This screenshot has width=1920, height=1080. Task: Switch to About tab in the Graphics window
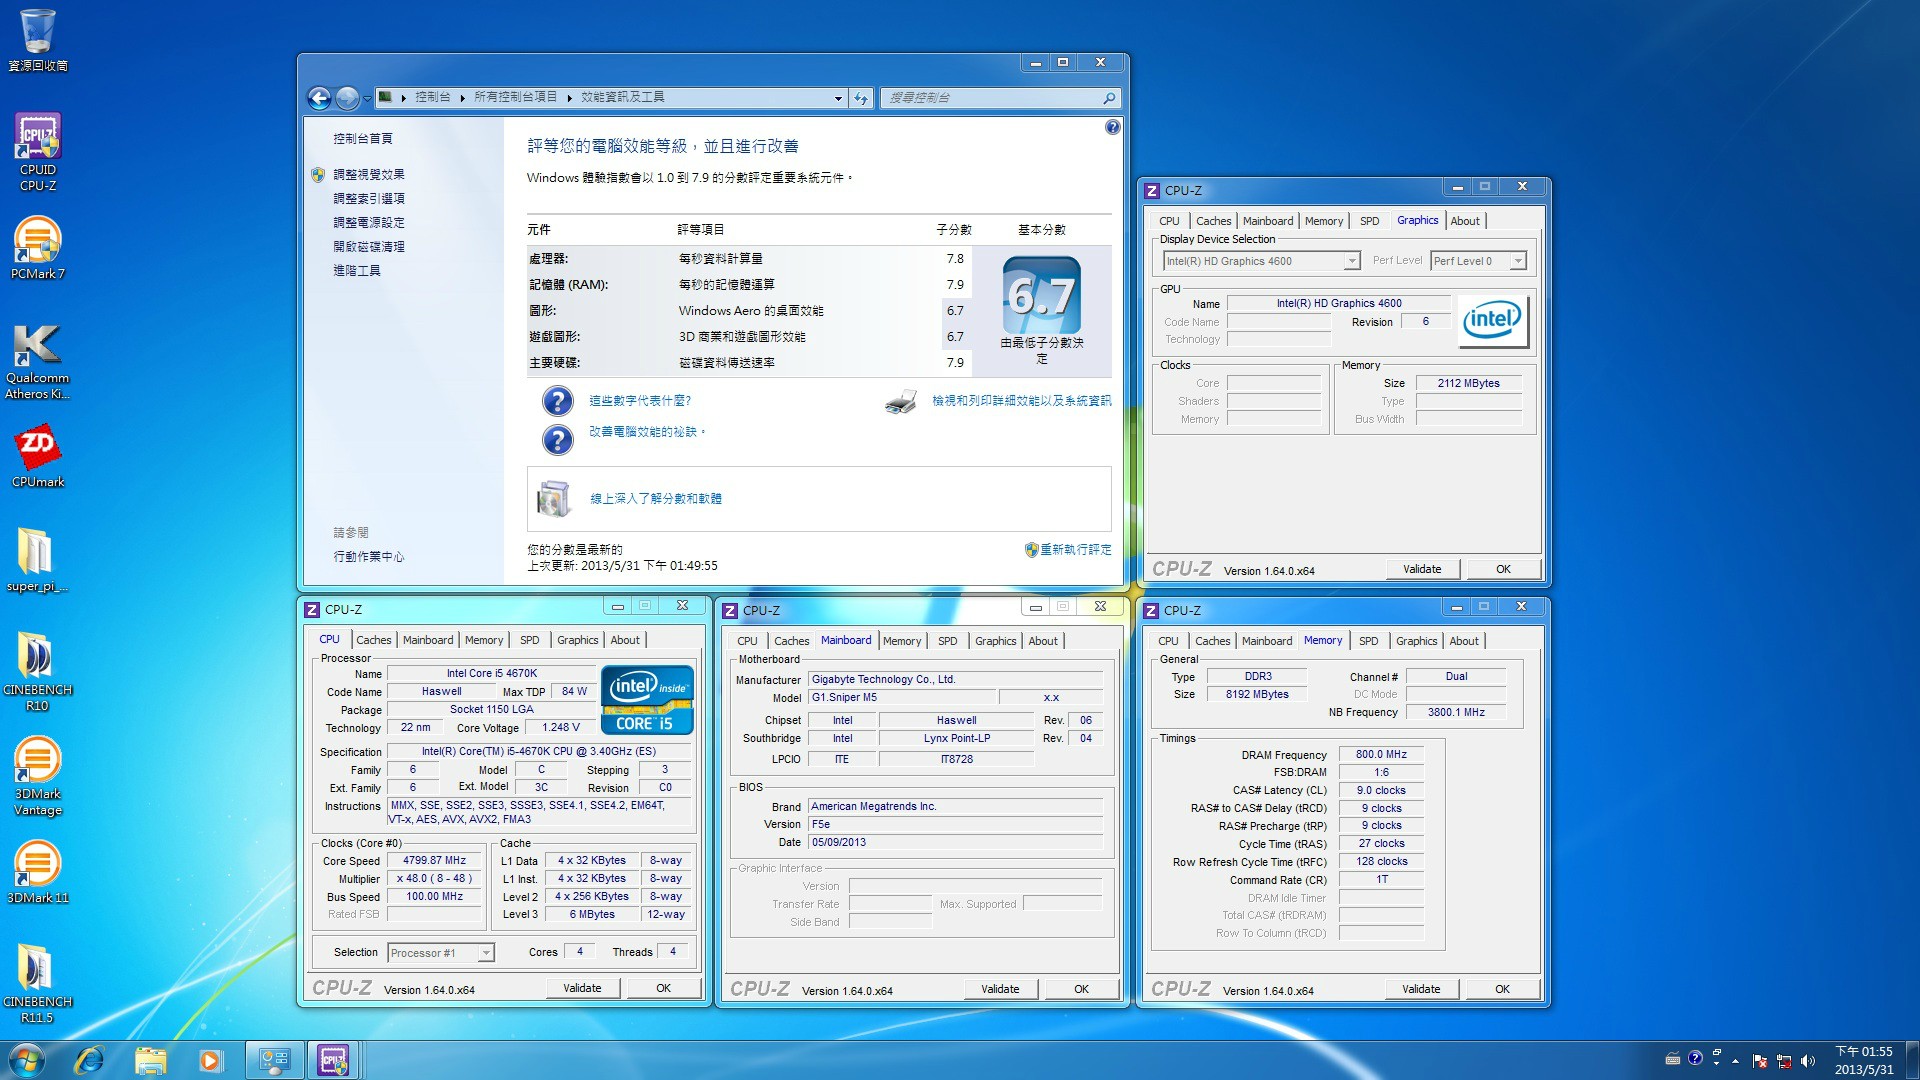pyautogui.click(x=1465, y=221)
